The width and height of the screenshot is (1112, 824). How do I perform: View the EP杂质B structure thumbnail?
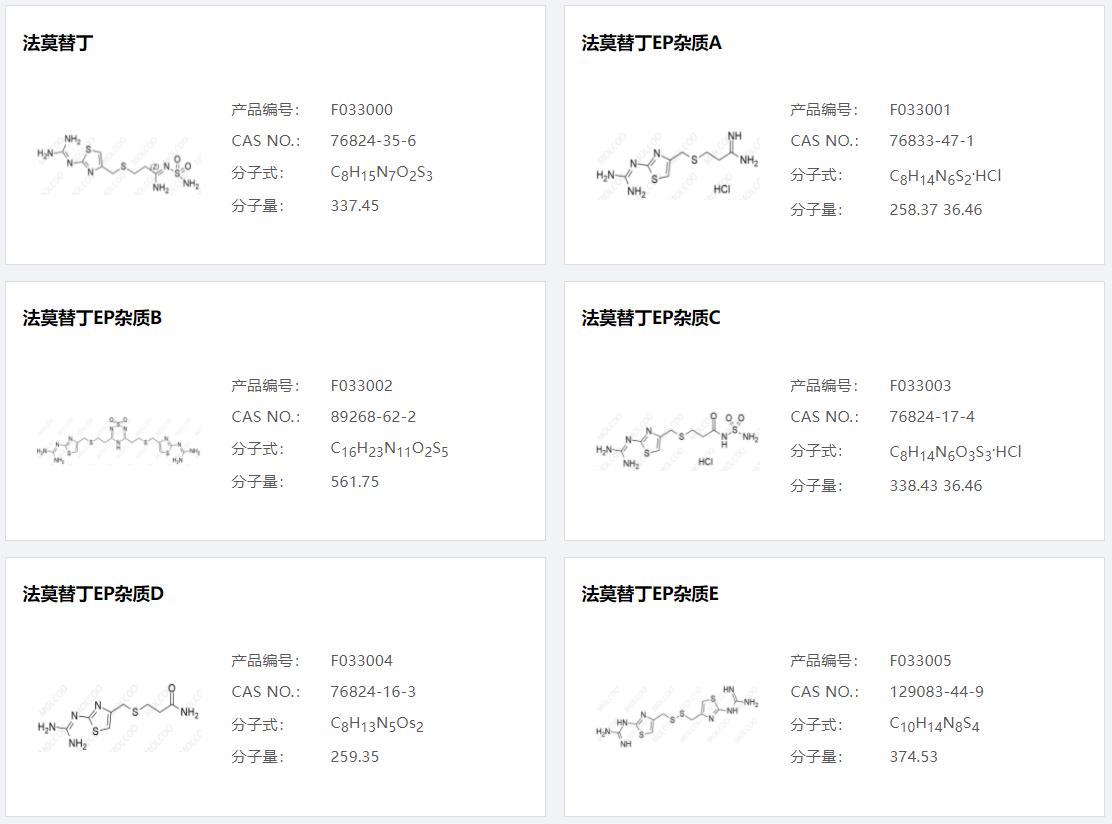pos(118,437)
